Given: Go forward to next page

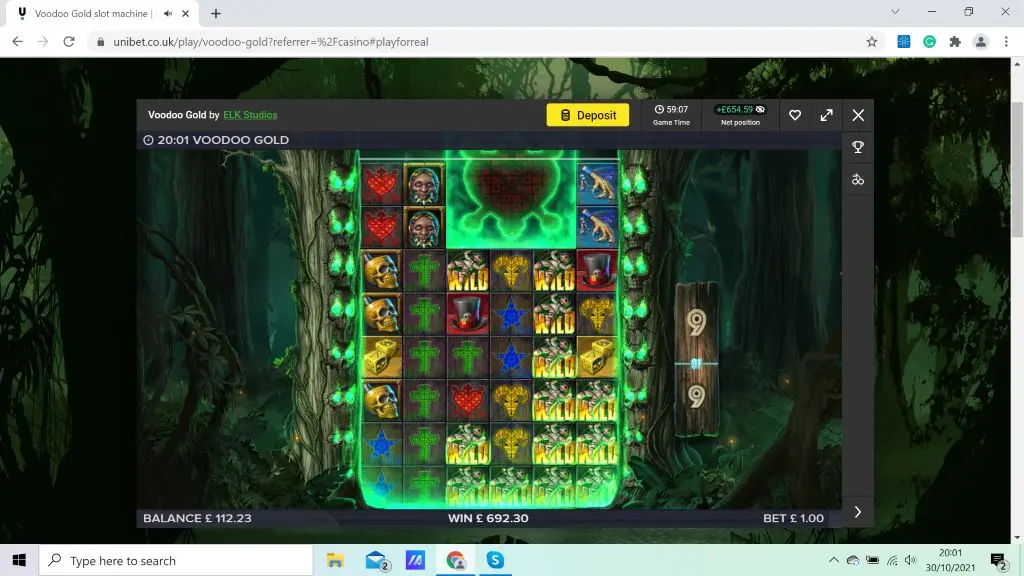Looking at the screenshot, I should point(43,42).
